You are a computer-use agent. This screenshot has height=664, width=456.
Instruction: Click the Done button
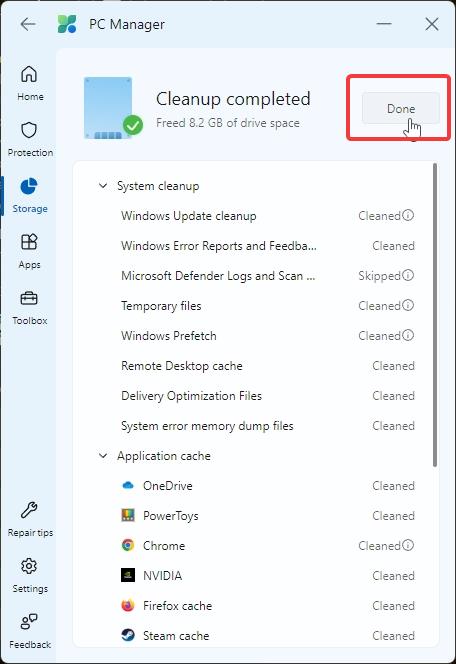click(401, 108)
